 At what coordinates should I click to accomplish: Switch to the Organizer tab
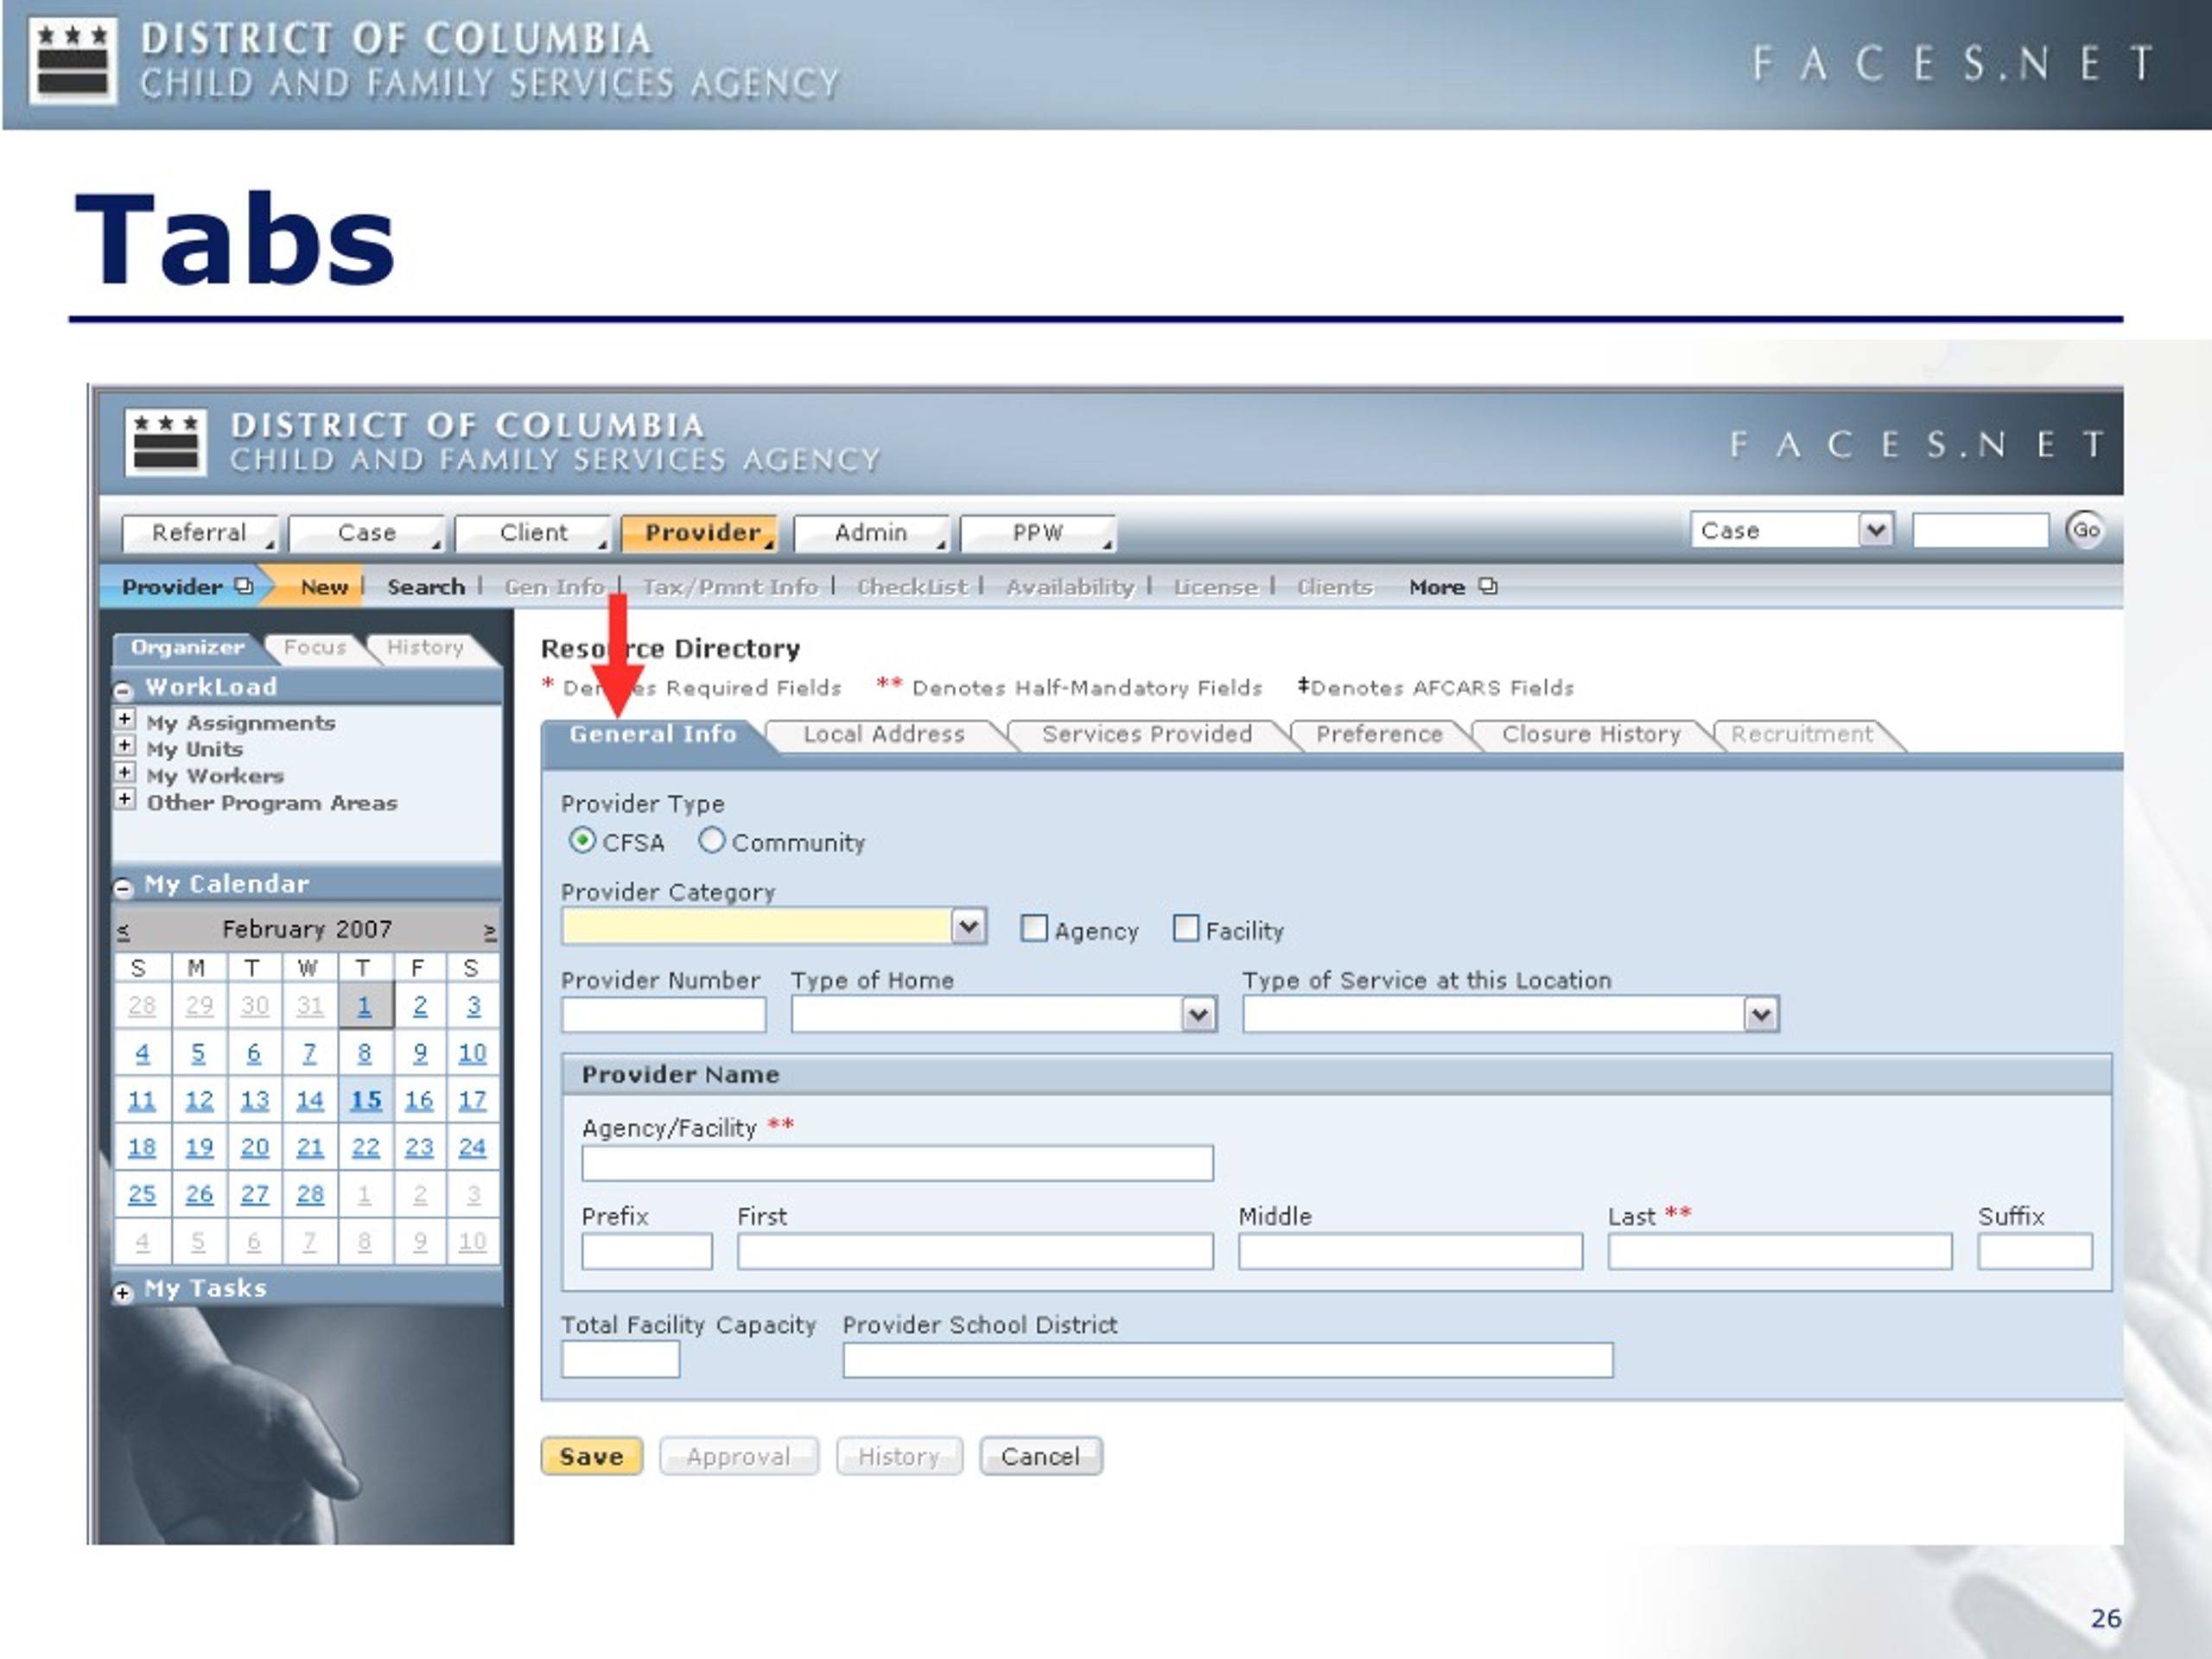[188, 648]
